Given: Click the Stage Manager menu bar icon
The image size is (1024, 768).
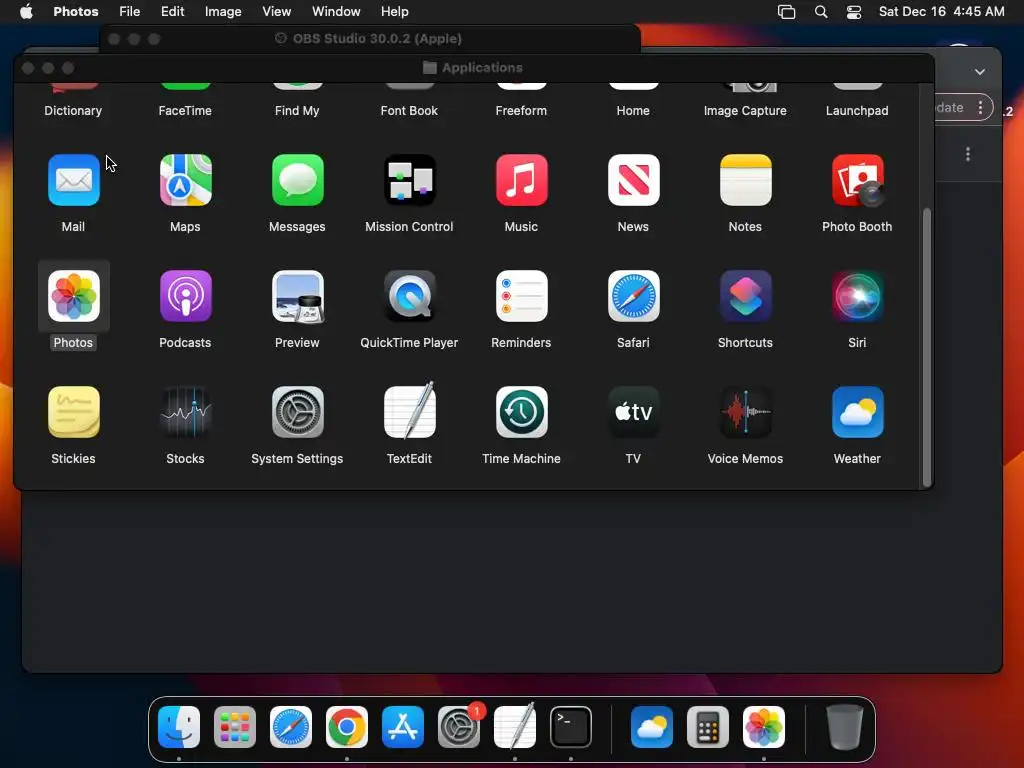Looking at the screenshot, I should tap(786, 12).
